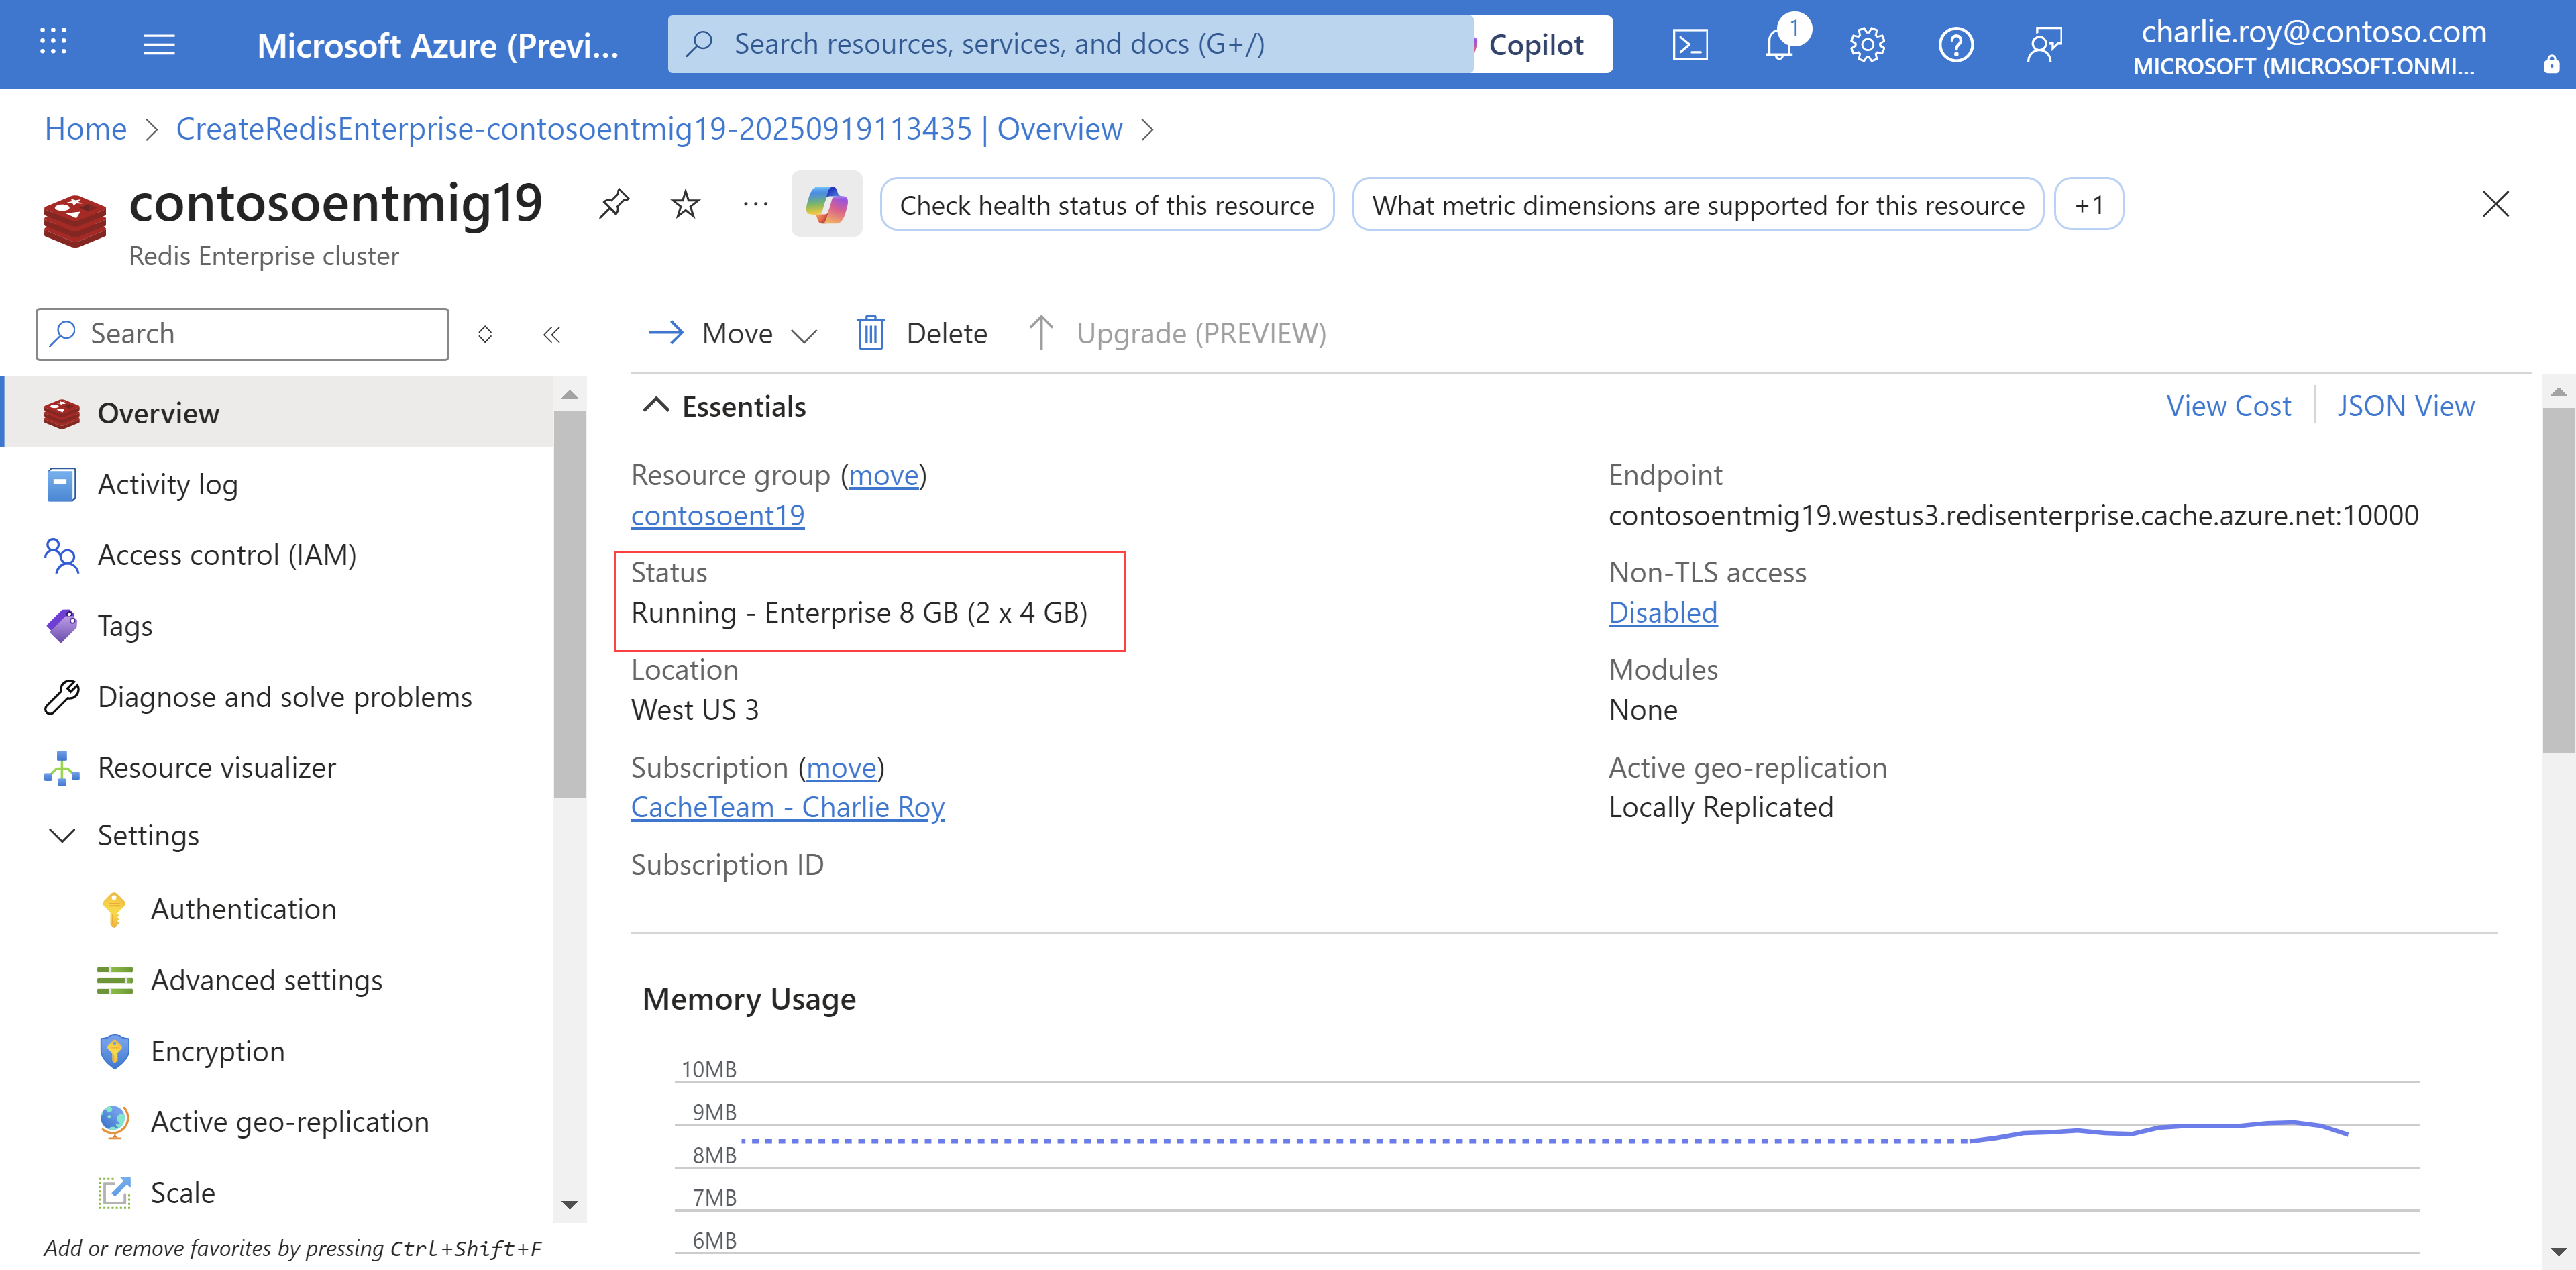2576x1270 pixels.
Task: Collapse the Settings group in sidebar
Action: coord(62,835)
